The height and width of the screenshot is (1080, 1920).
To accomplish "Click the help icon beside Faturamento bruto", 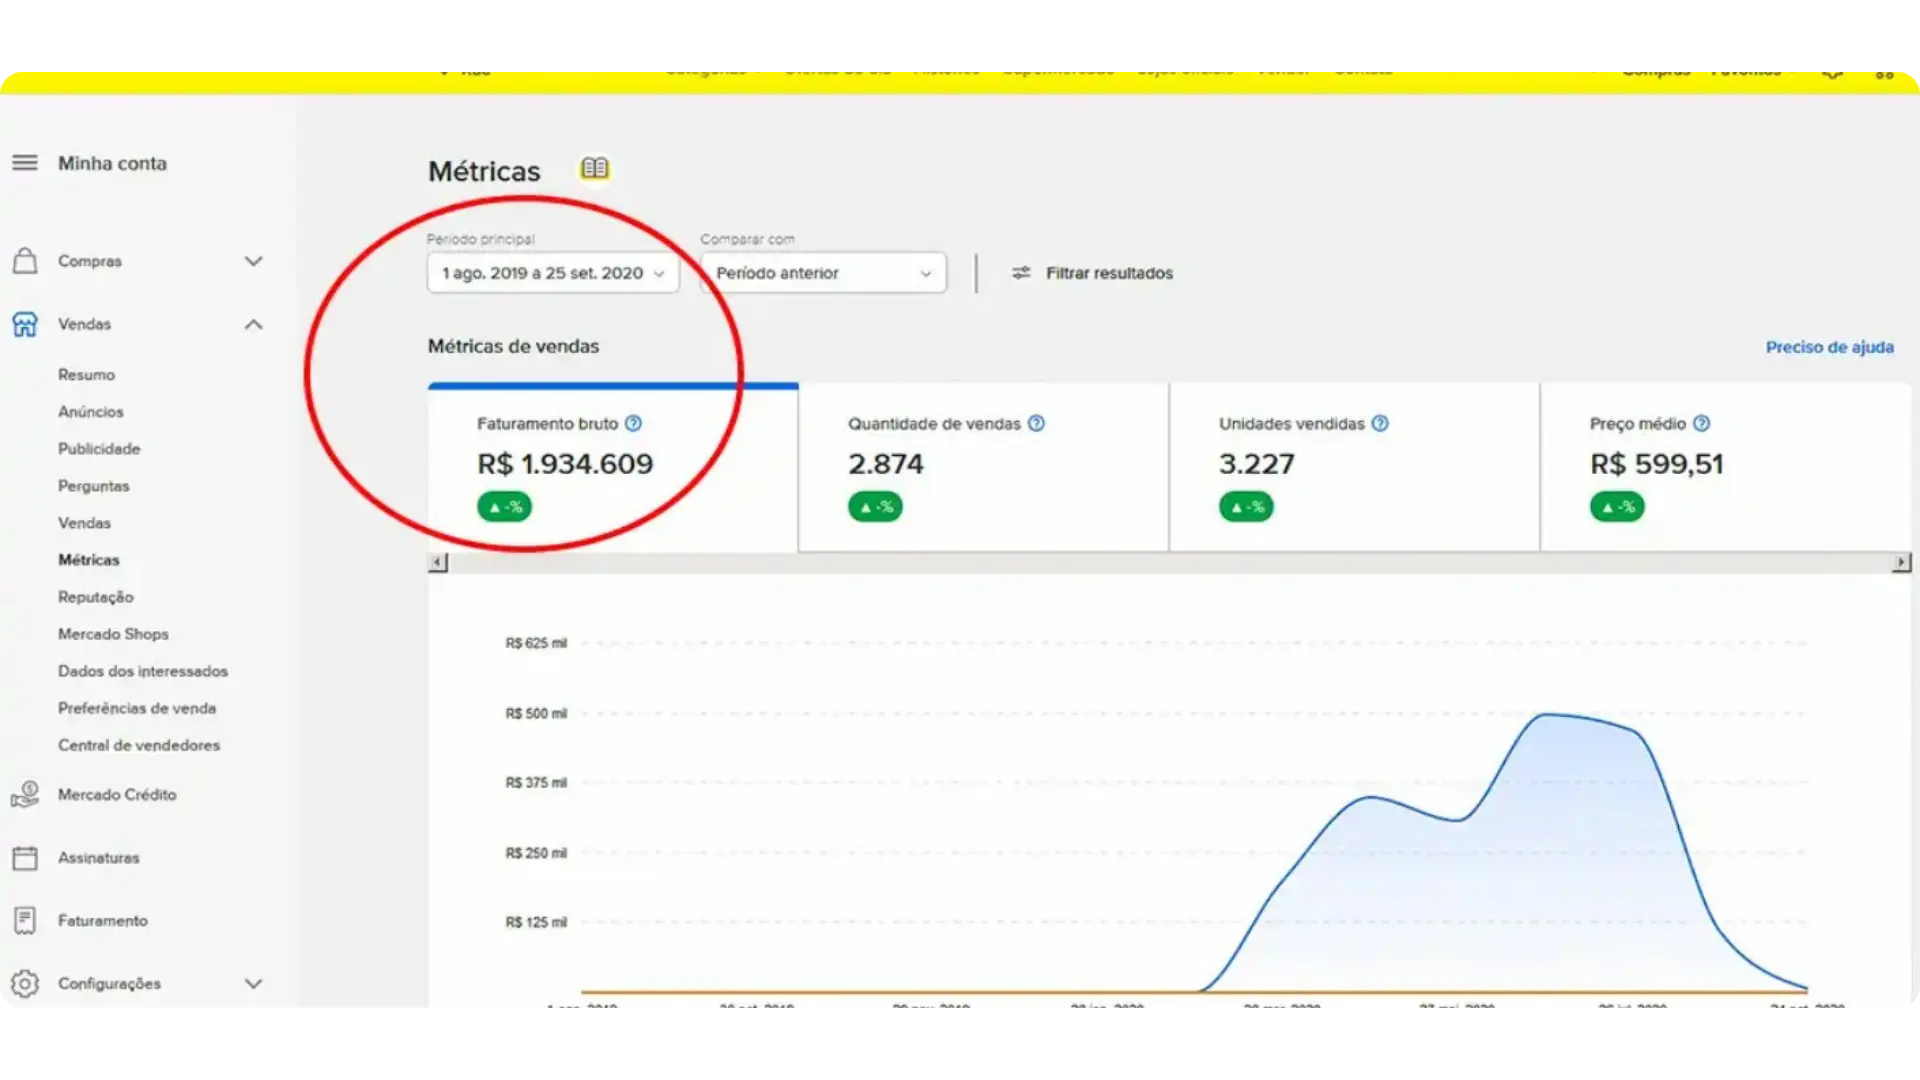I will (633, 423).
